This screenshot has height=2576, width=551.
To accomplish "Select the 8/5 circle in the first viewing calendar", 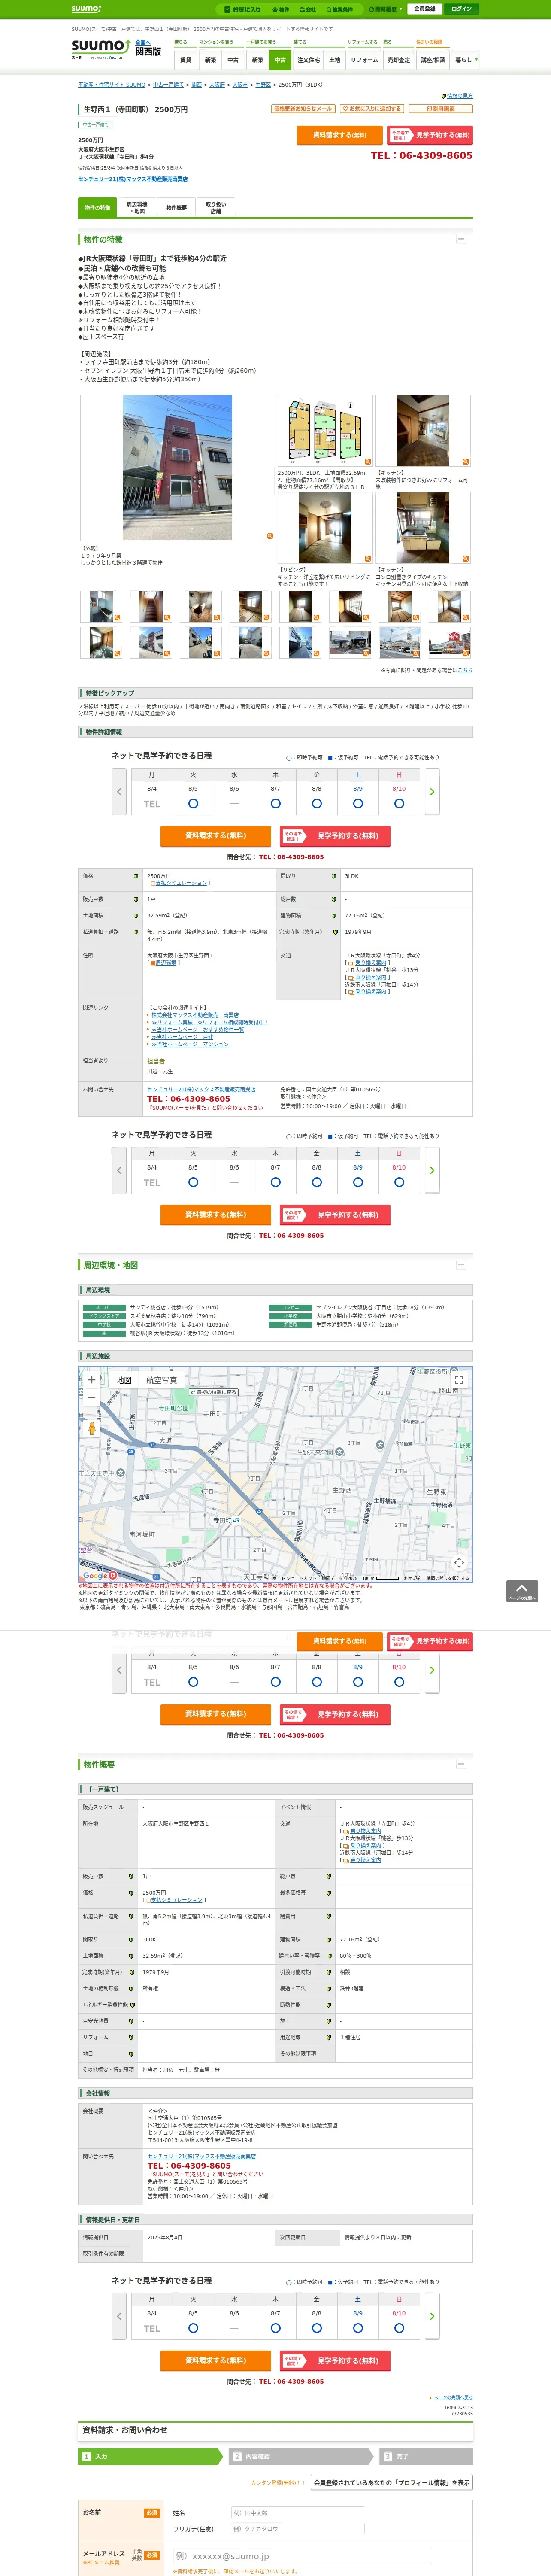I will pyautogui.click(x=193, y=804).
